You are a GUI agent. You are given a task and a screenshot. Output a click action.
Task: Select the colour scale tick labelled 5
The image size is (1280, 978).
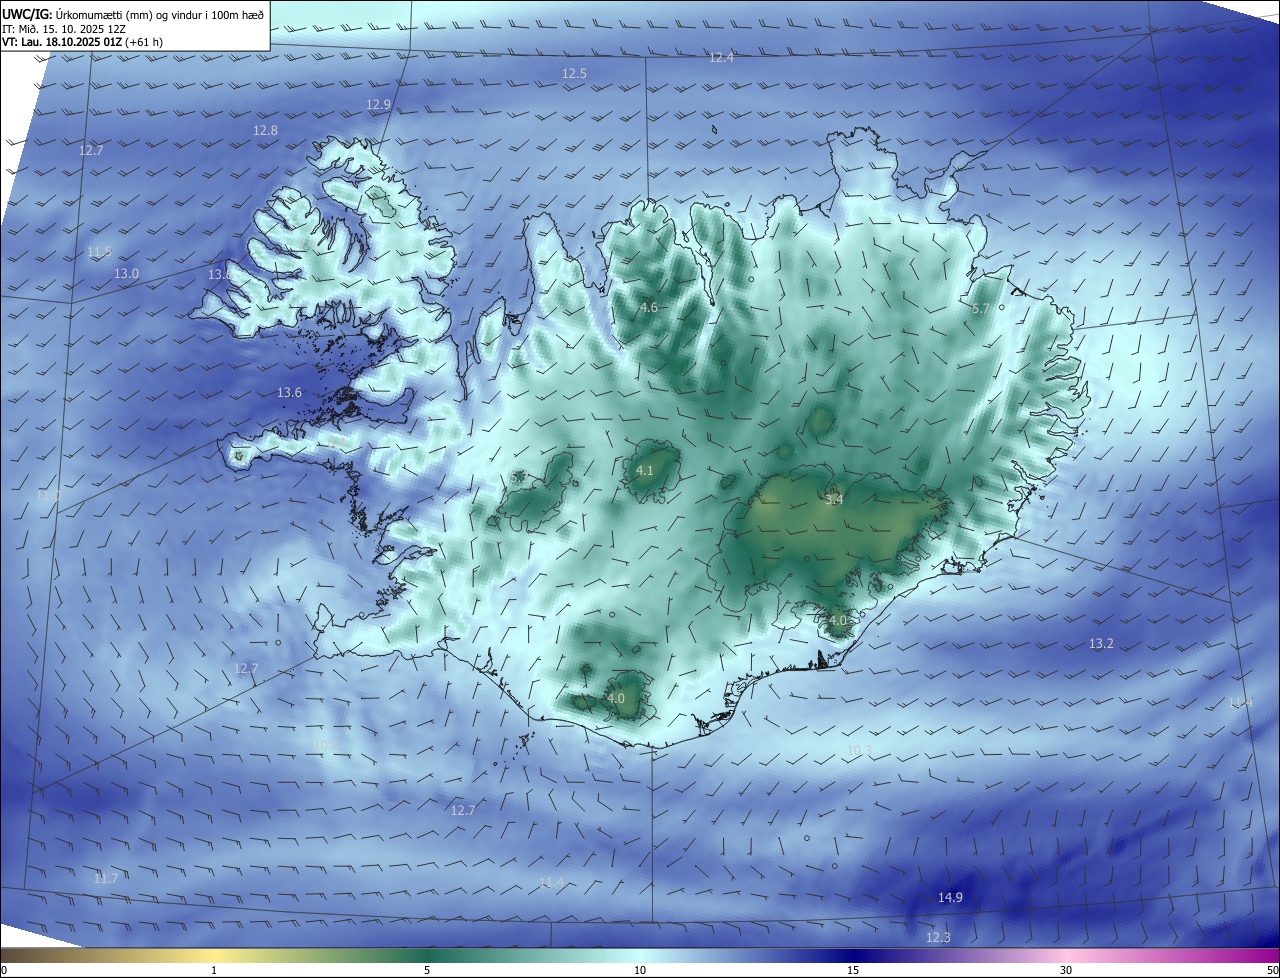[x=427, y=971]
